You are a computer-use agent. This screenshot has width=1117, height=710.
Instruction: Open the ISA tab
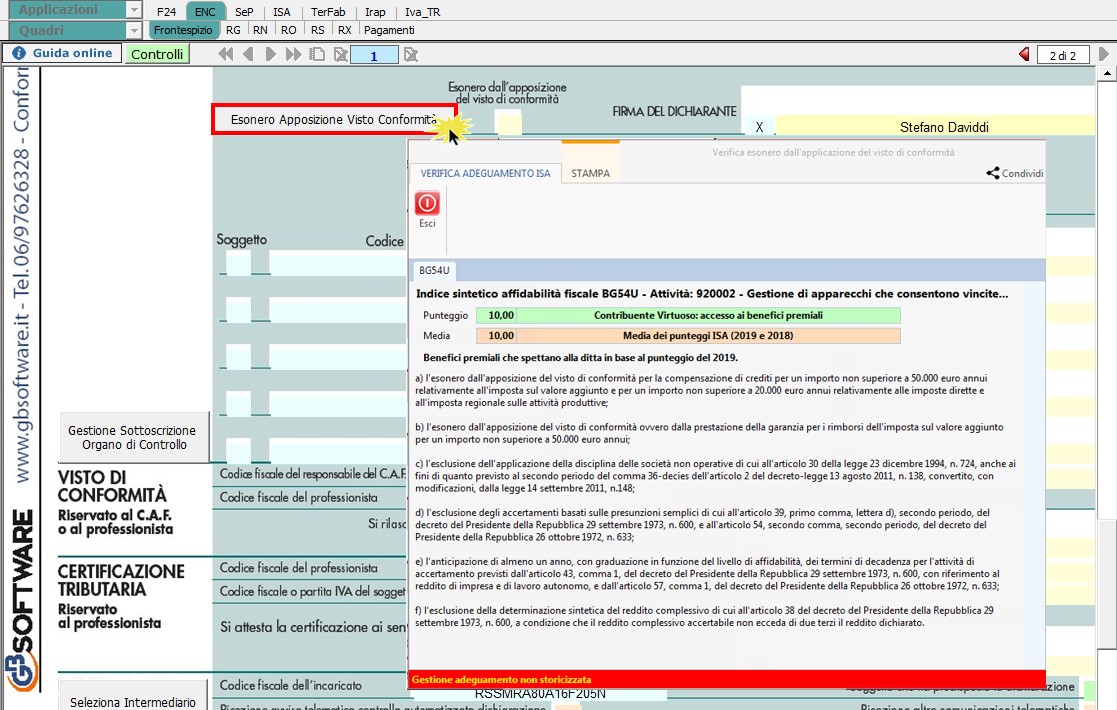(282, 11)
